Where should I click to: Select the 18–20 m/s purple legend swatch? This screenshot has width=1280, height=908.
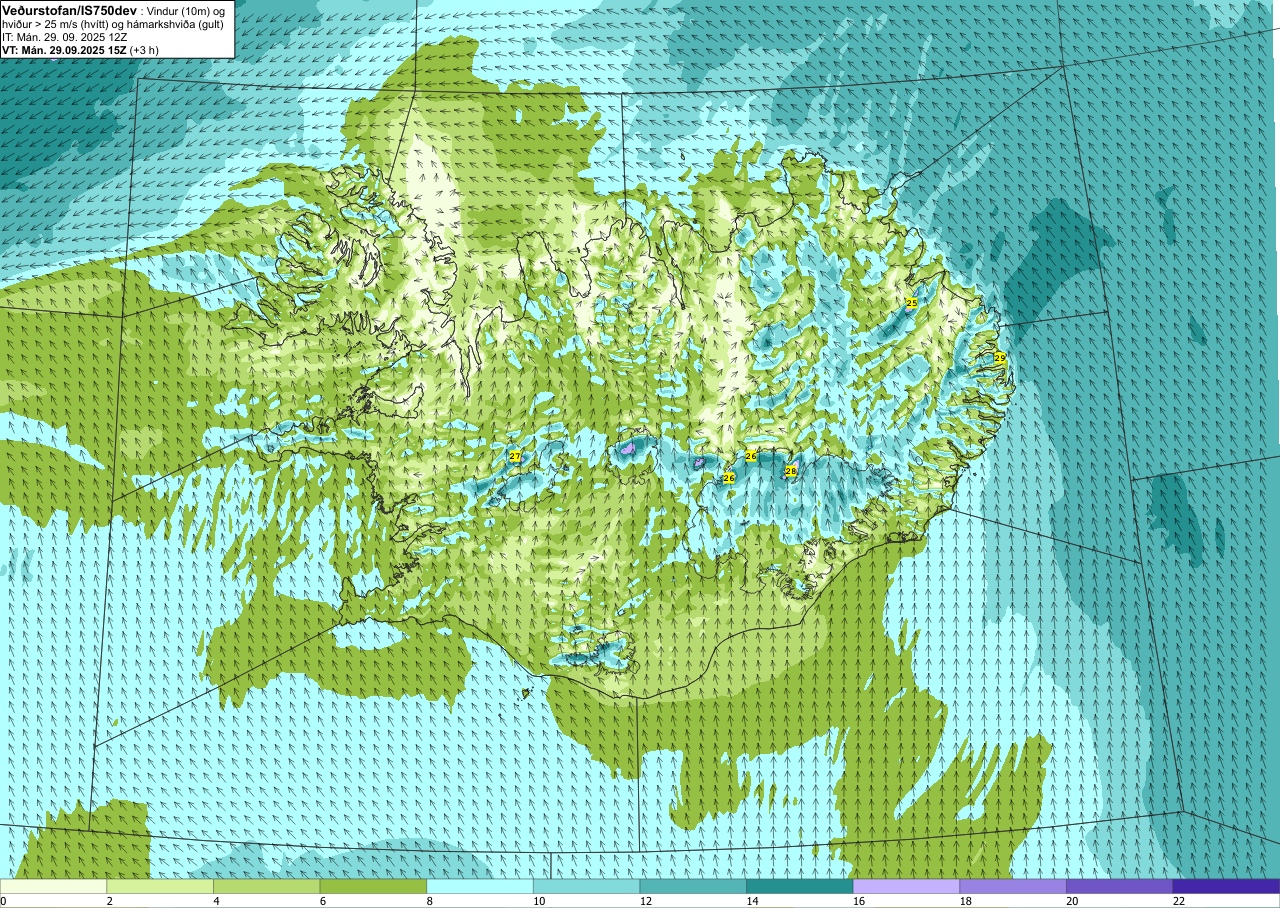1013,886
